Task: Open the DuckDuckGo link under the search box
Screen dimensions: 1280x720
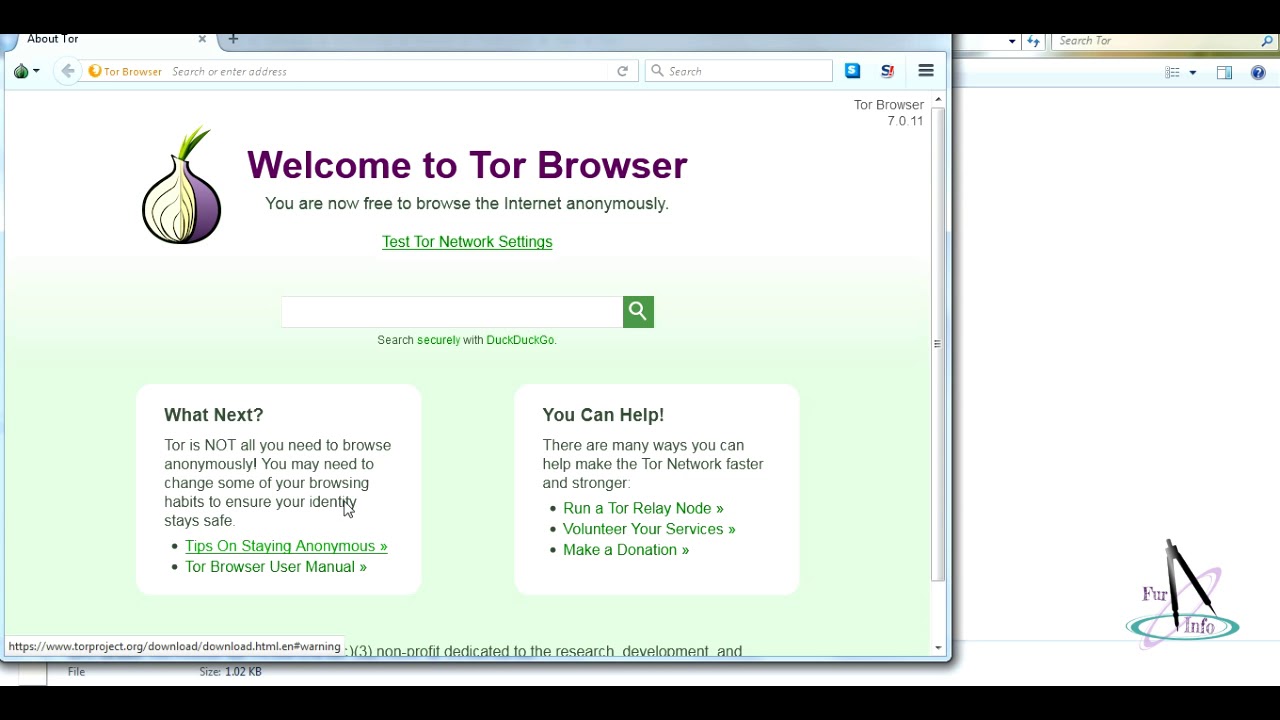Action: point(520,340)
